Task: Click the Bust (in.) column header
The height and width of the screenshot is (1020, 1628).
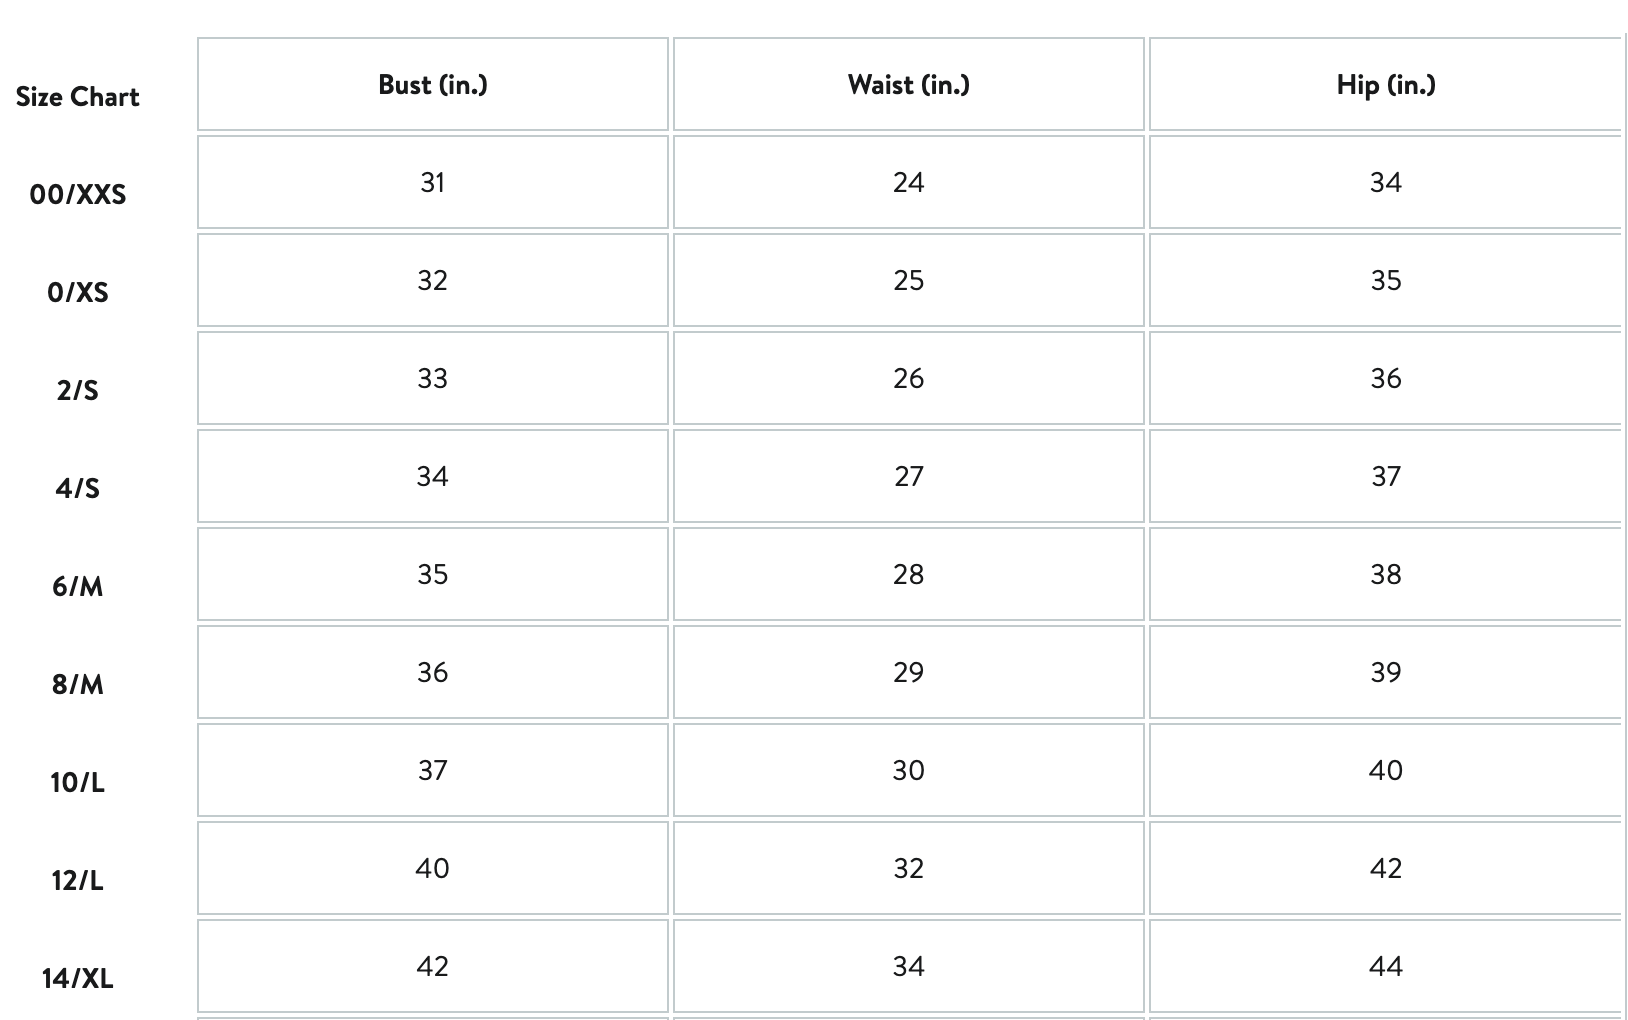Action: point(433,85)
